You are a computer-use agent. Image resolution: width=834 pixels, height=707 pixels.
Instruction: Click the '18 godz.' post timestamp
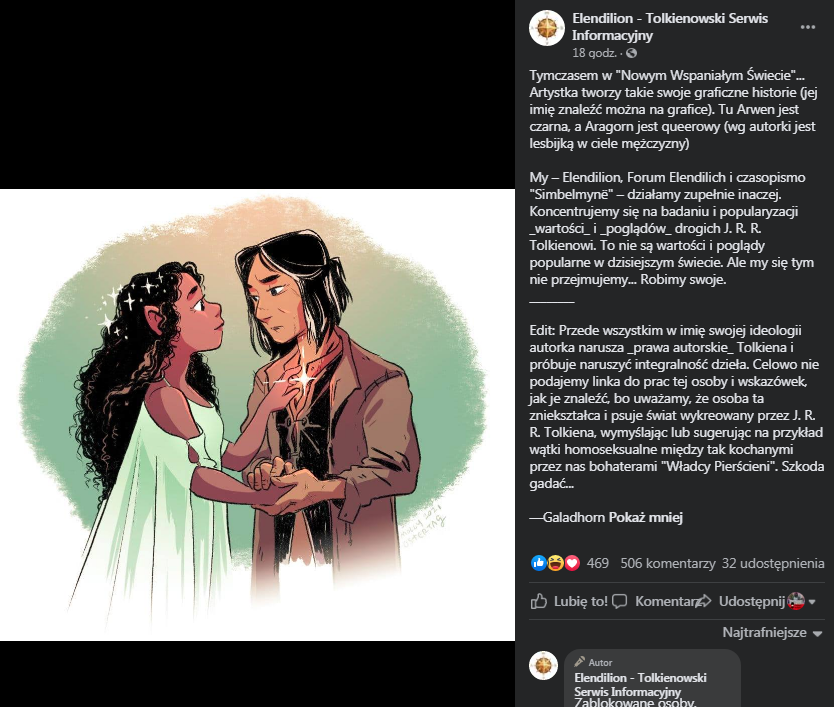coord(594,53)
